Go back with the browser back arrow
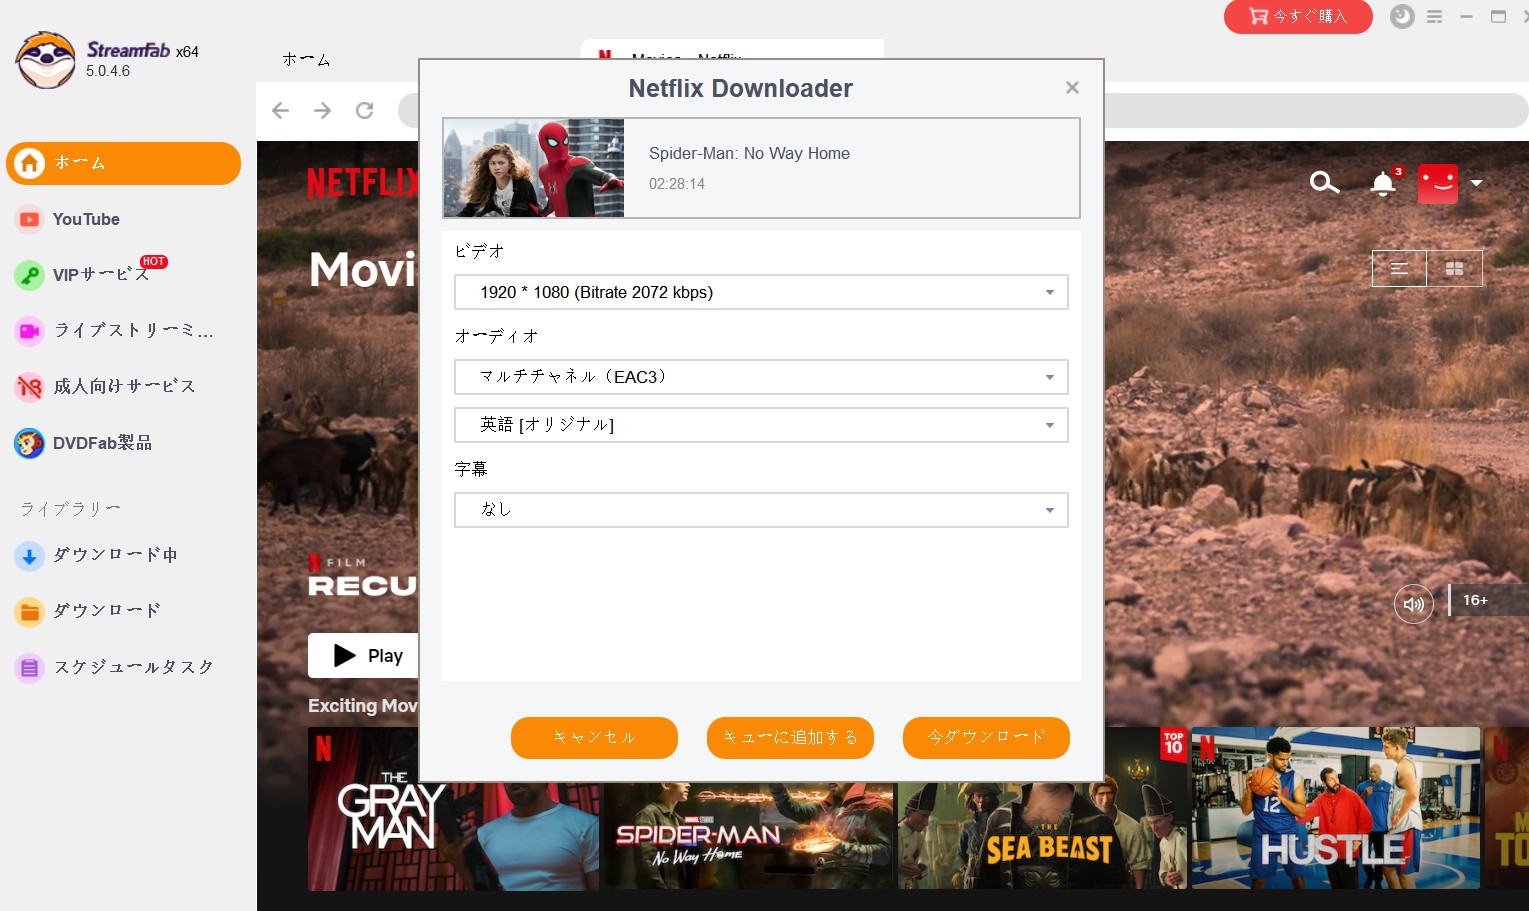 tap(280, 110)
